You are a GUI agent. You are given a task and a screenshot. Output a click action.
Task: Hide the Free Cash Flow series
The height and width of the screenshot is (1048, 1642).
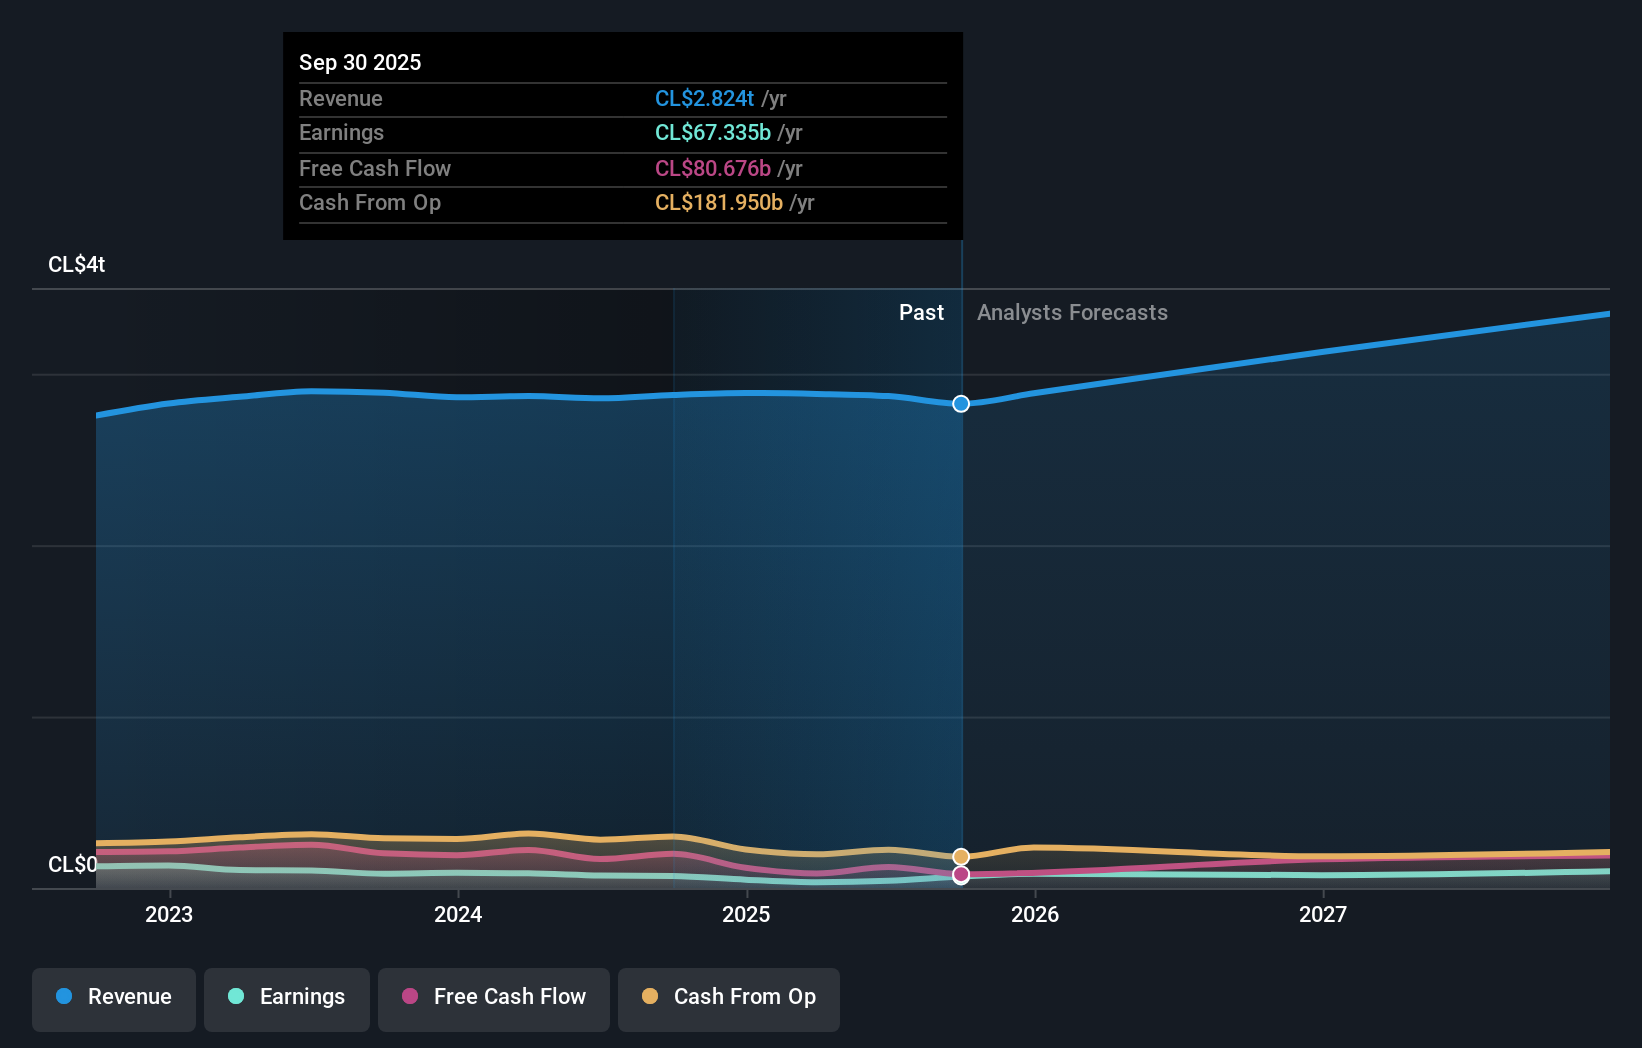click(493, 999)
